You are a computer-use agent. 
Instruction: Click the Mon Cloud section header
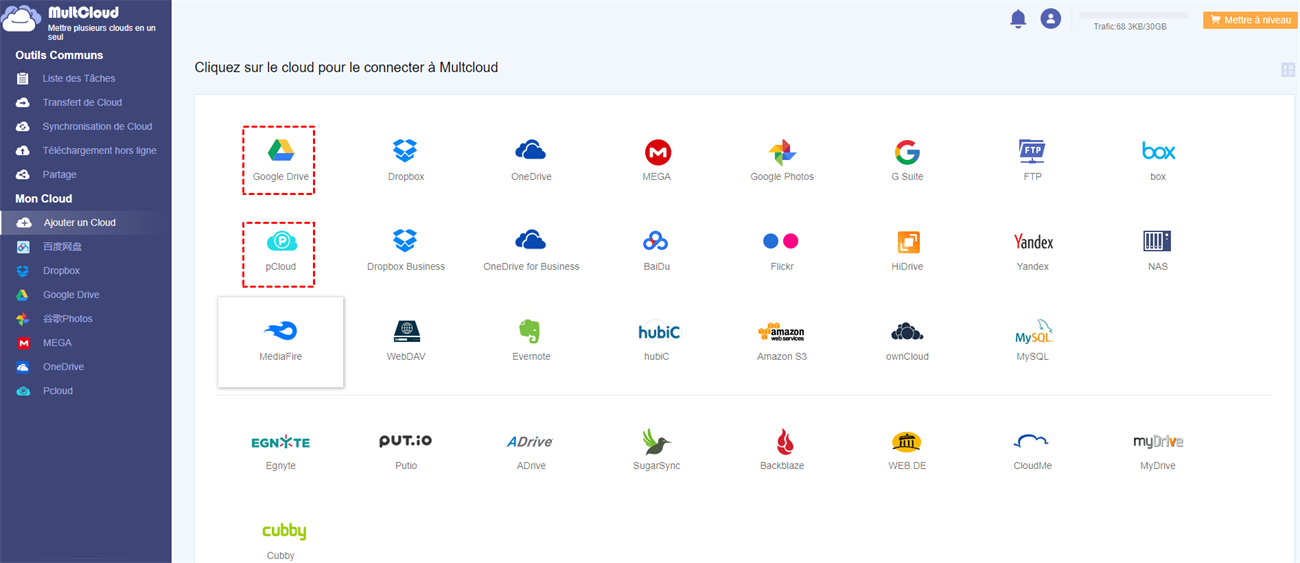click(44, 198)
